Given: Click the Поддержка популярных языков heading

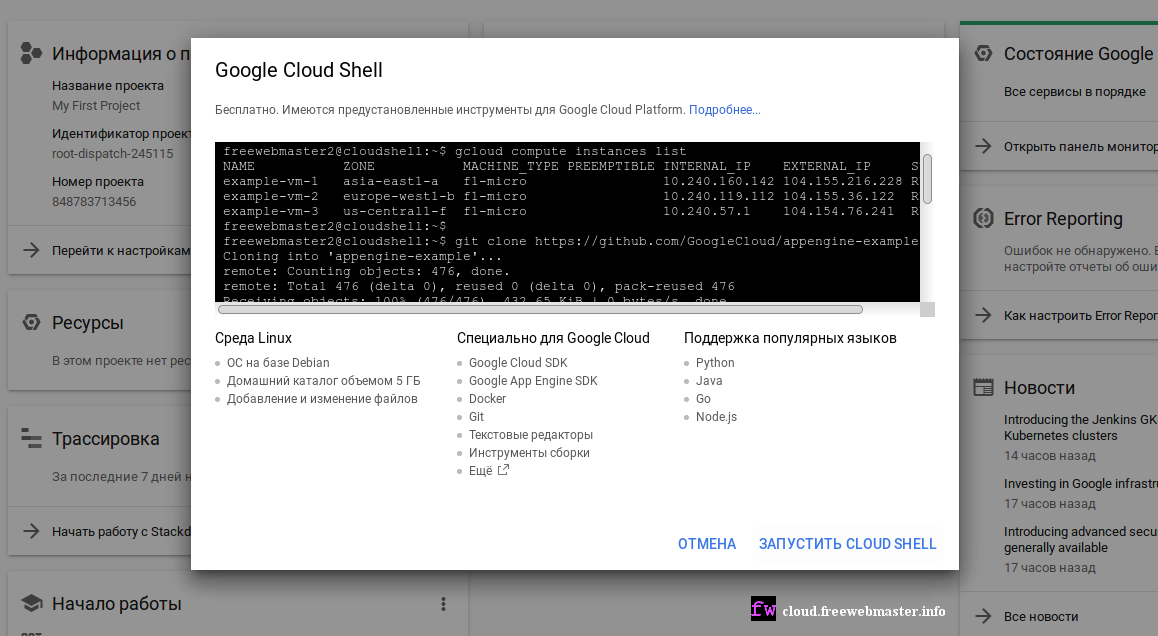Looking at the screenshot, I should click(x=790, y=338).
